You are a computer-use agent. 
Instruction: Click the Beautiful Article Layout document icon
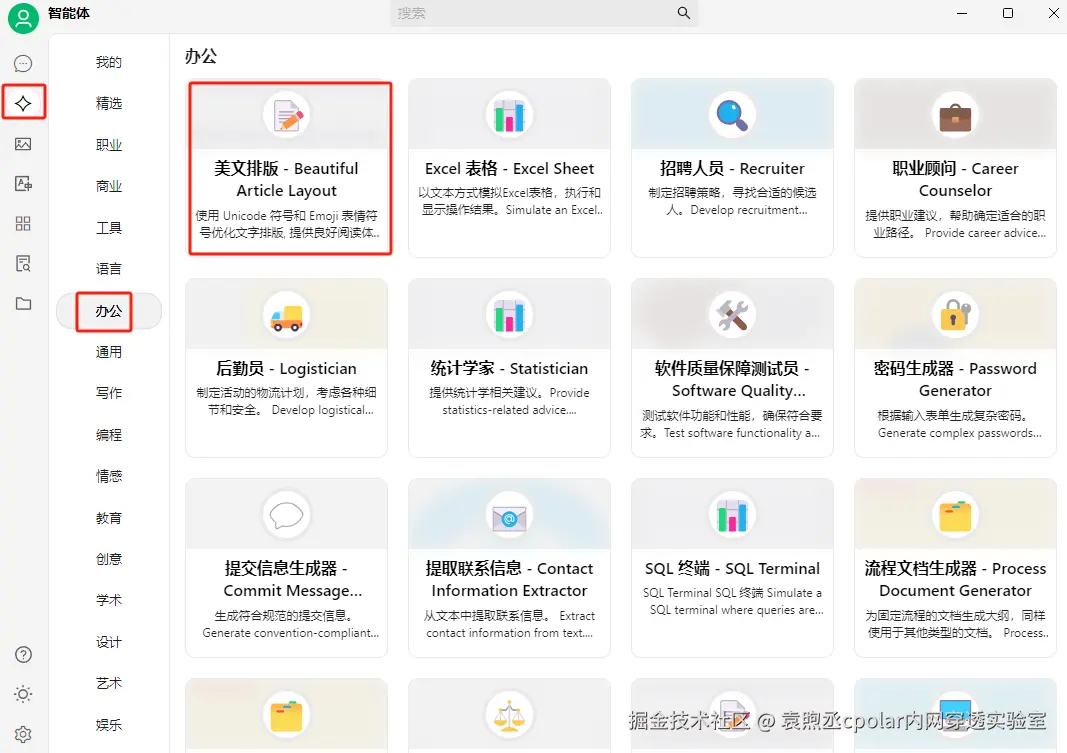[287, 115]
